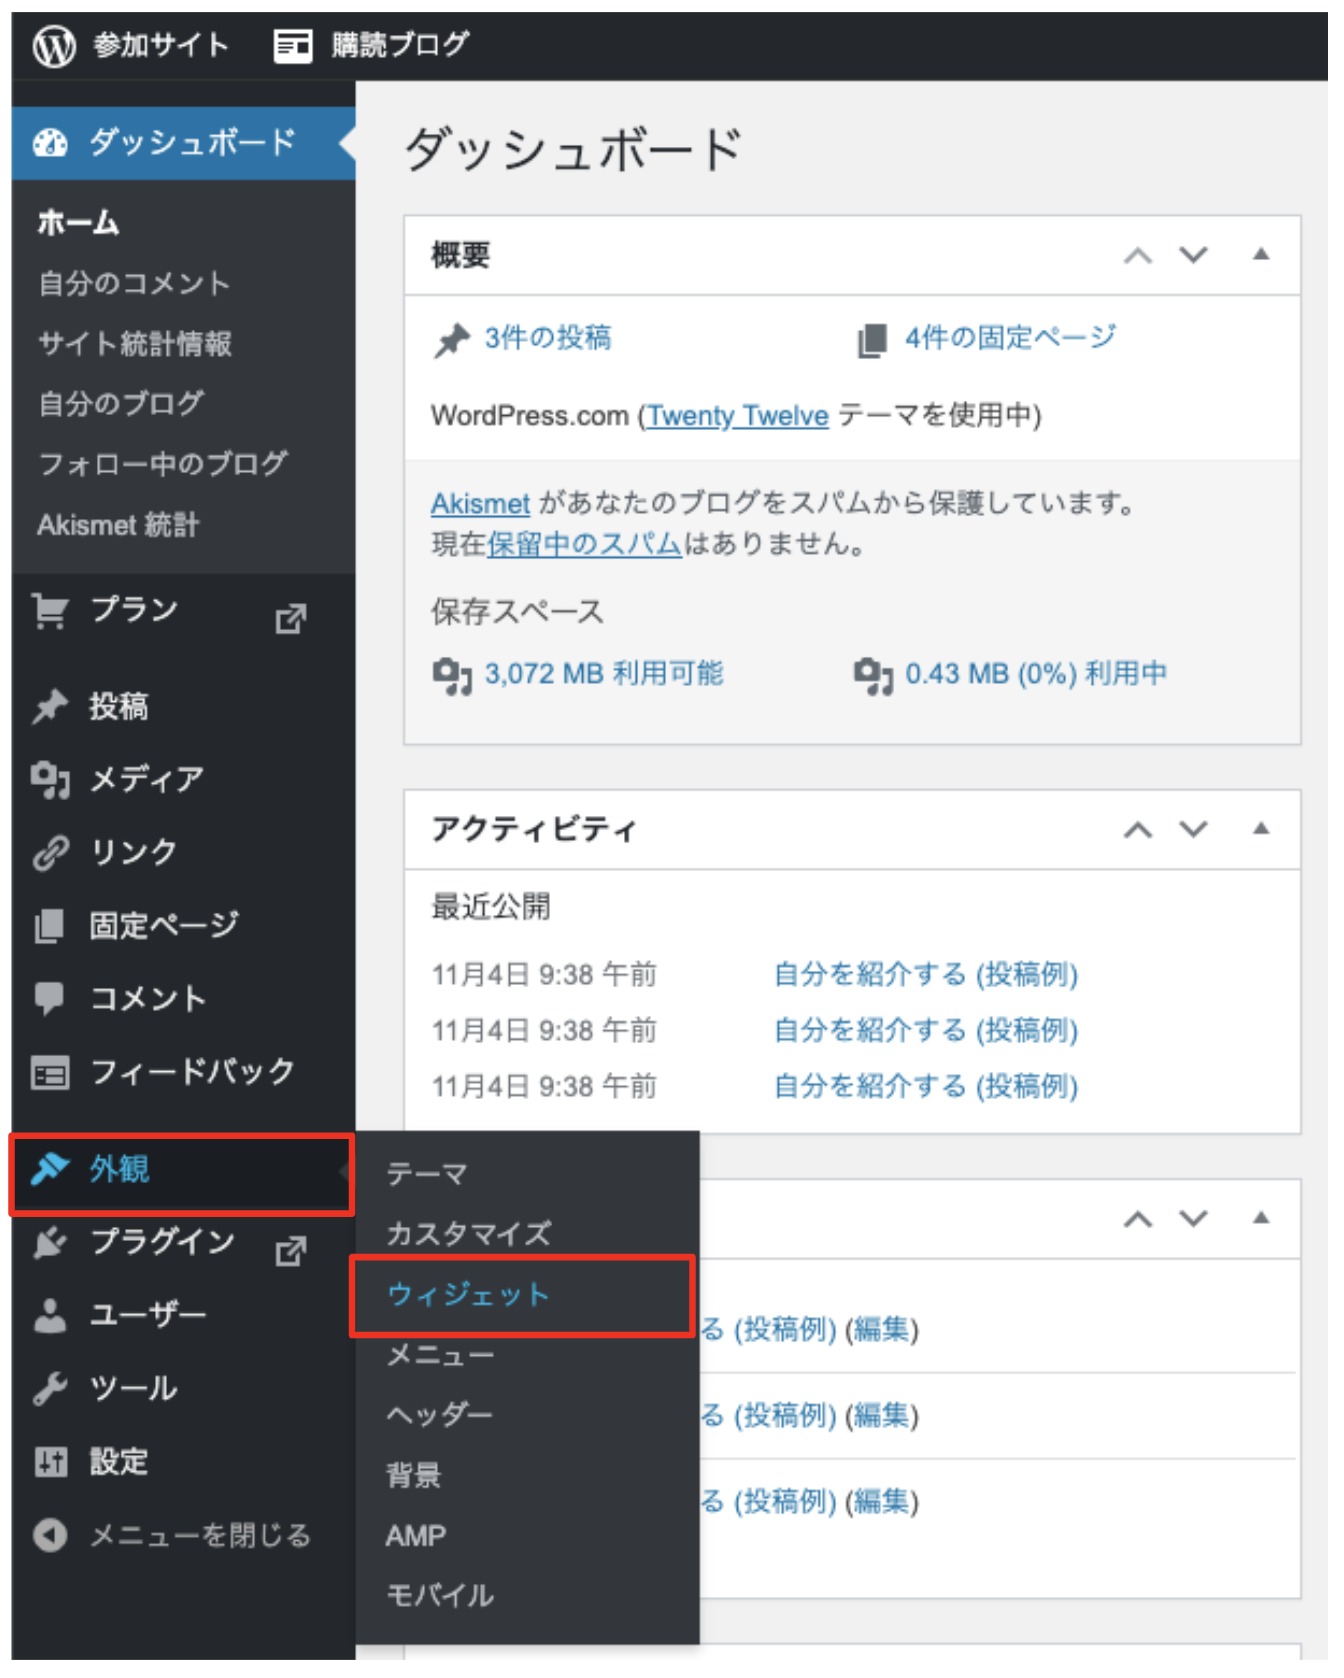Select ウィジェット from the 外観 submenu
The height and width of the screenshot is (1678, 1344).
point(468,1295)
